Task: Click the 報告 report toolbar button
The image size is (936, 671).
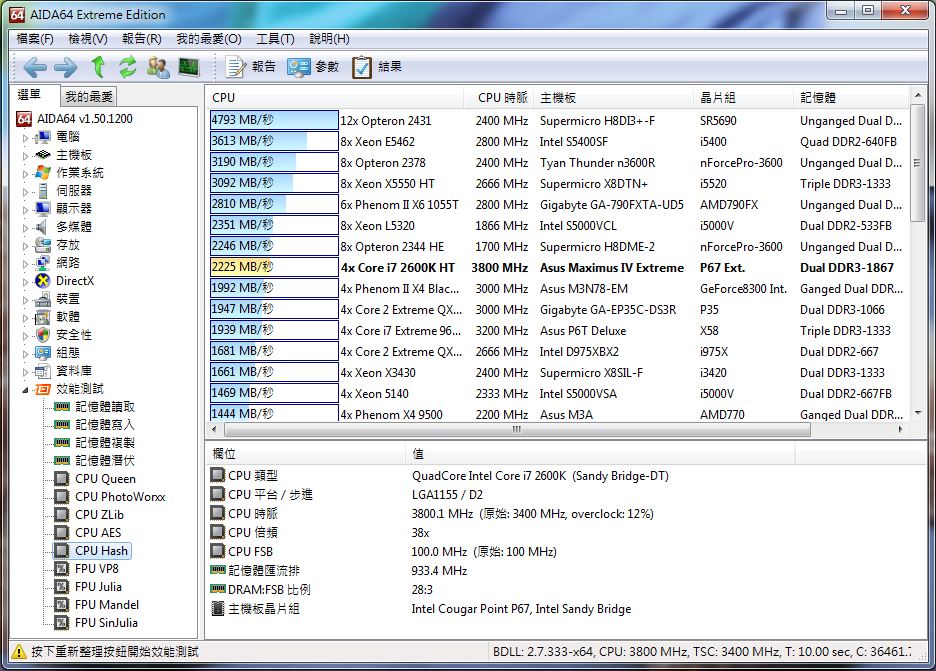Action: click(250, 67)
